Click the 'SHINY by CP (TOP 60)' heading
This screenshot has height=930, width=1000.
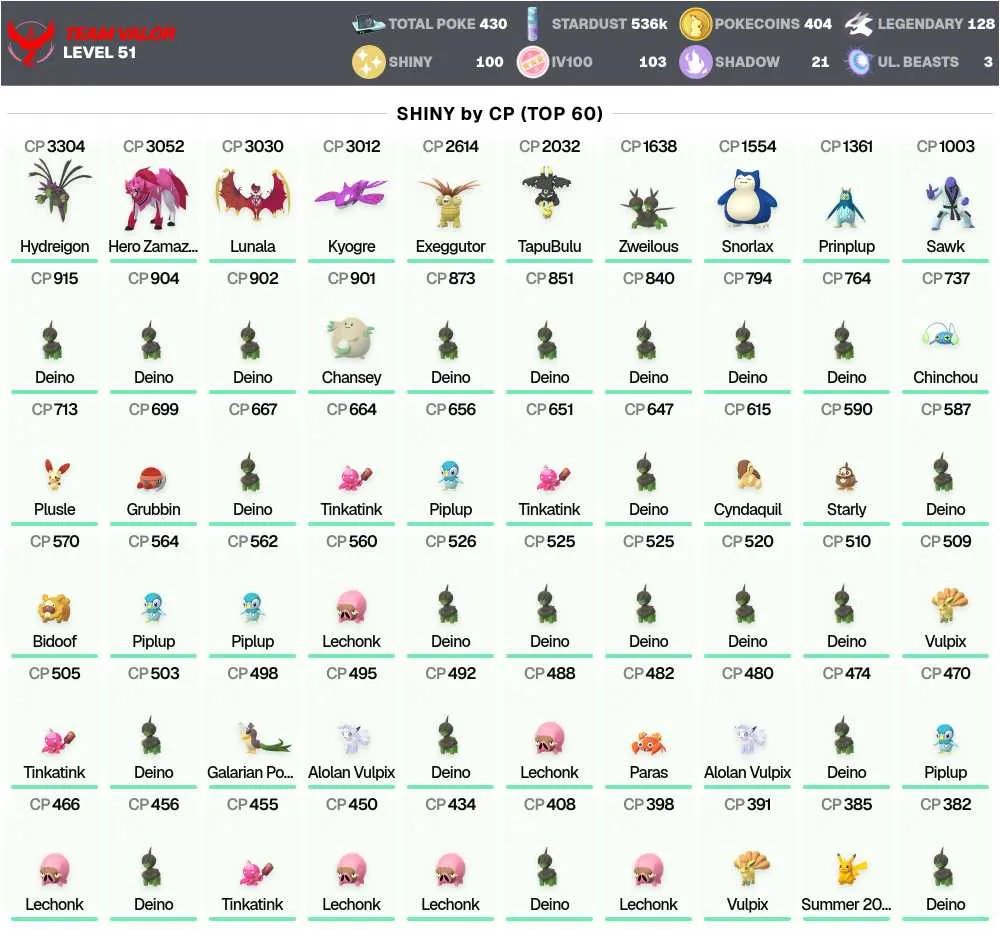[499, 114]
